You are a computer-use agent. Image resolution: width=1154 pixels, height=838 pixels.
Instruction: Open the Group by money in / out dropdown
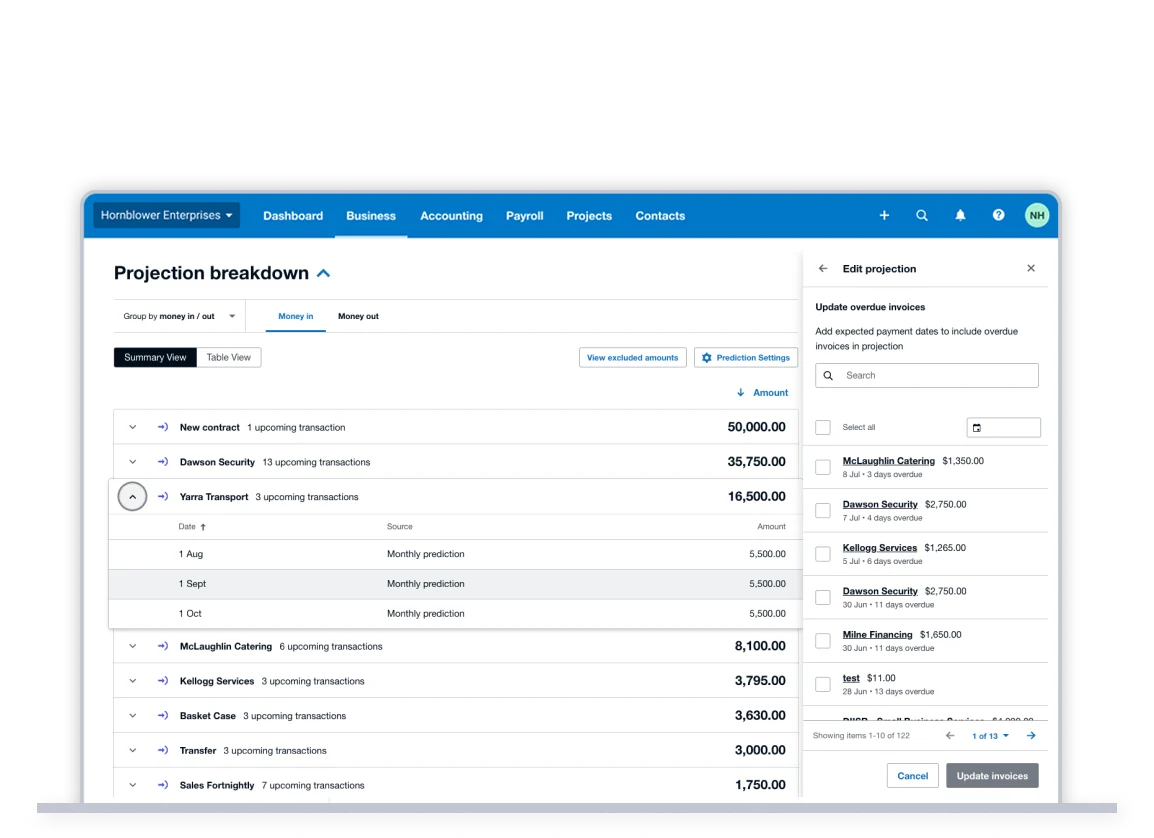point(179,316)
